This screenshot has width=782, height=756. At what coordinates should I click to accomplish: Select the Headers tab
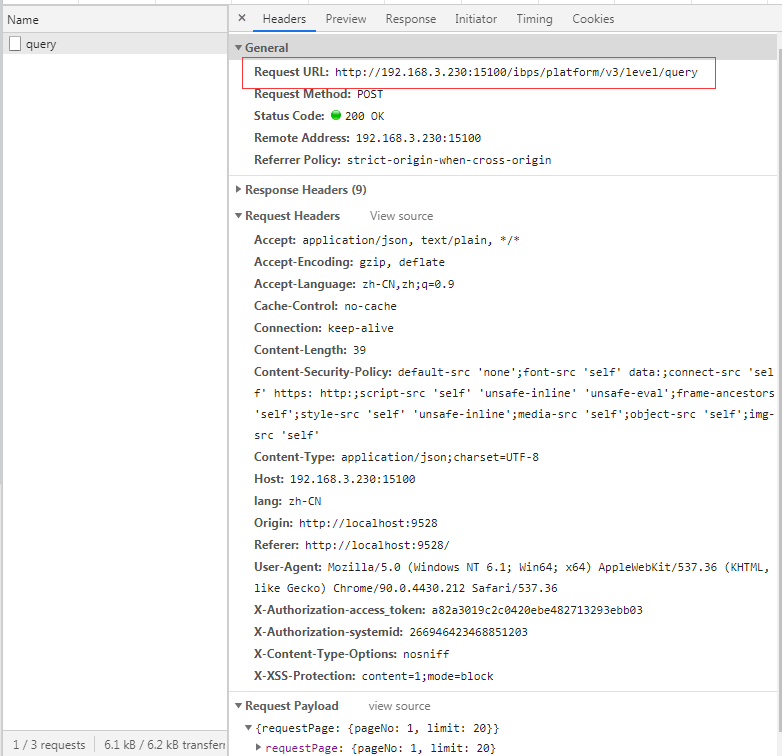point(284,19)
